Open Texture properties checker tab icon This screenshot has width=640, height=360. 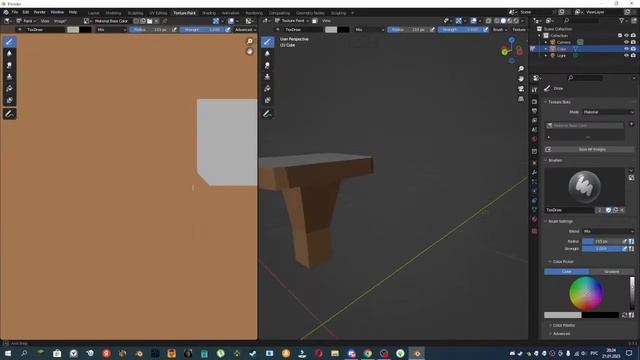click(534, 231)
